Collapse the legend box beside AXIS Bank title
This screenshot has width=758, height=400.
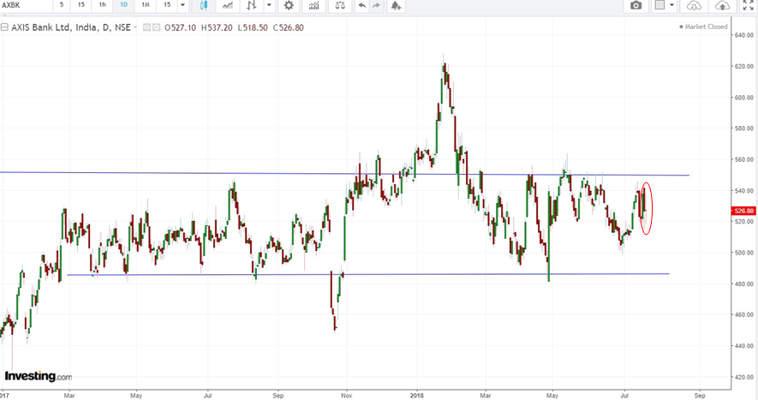pos(4,28)
